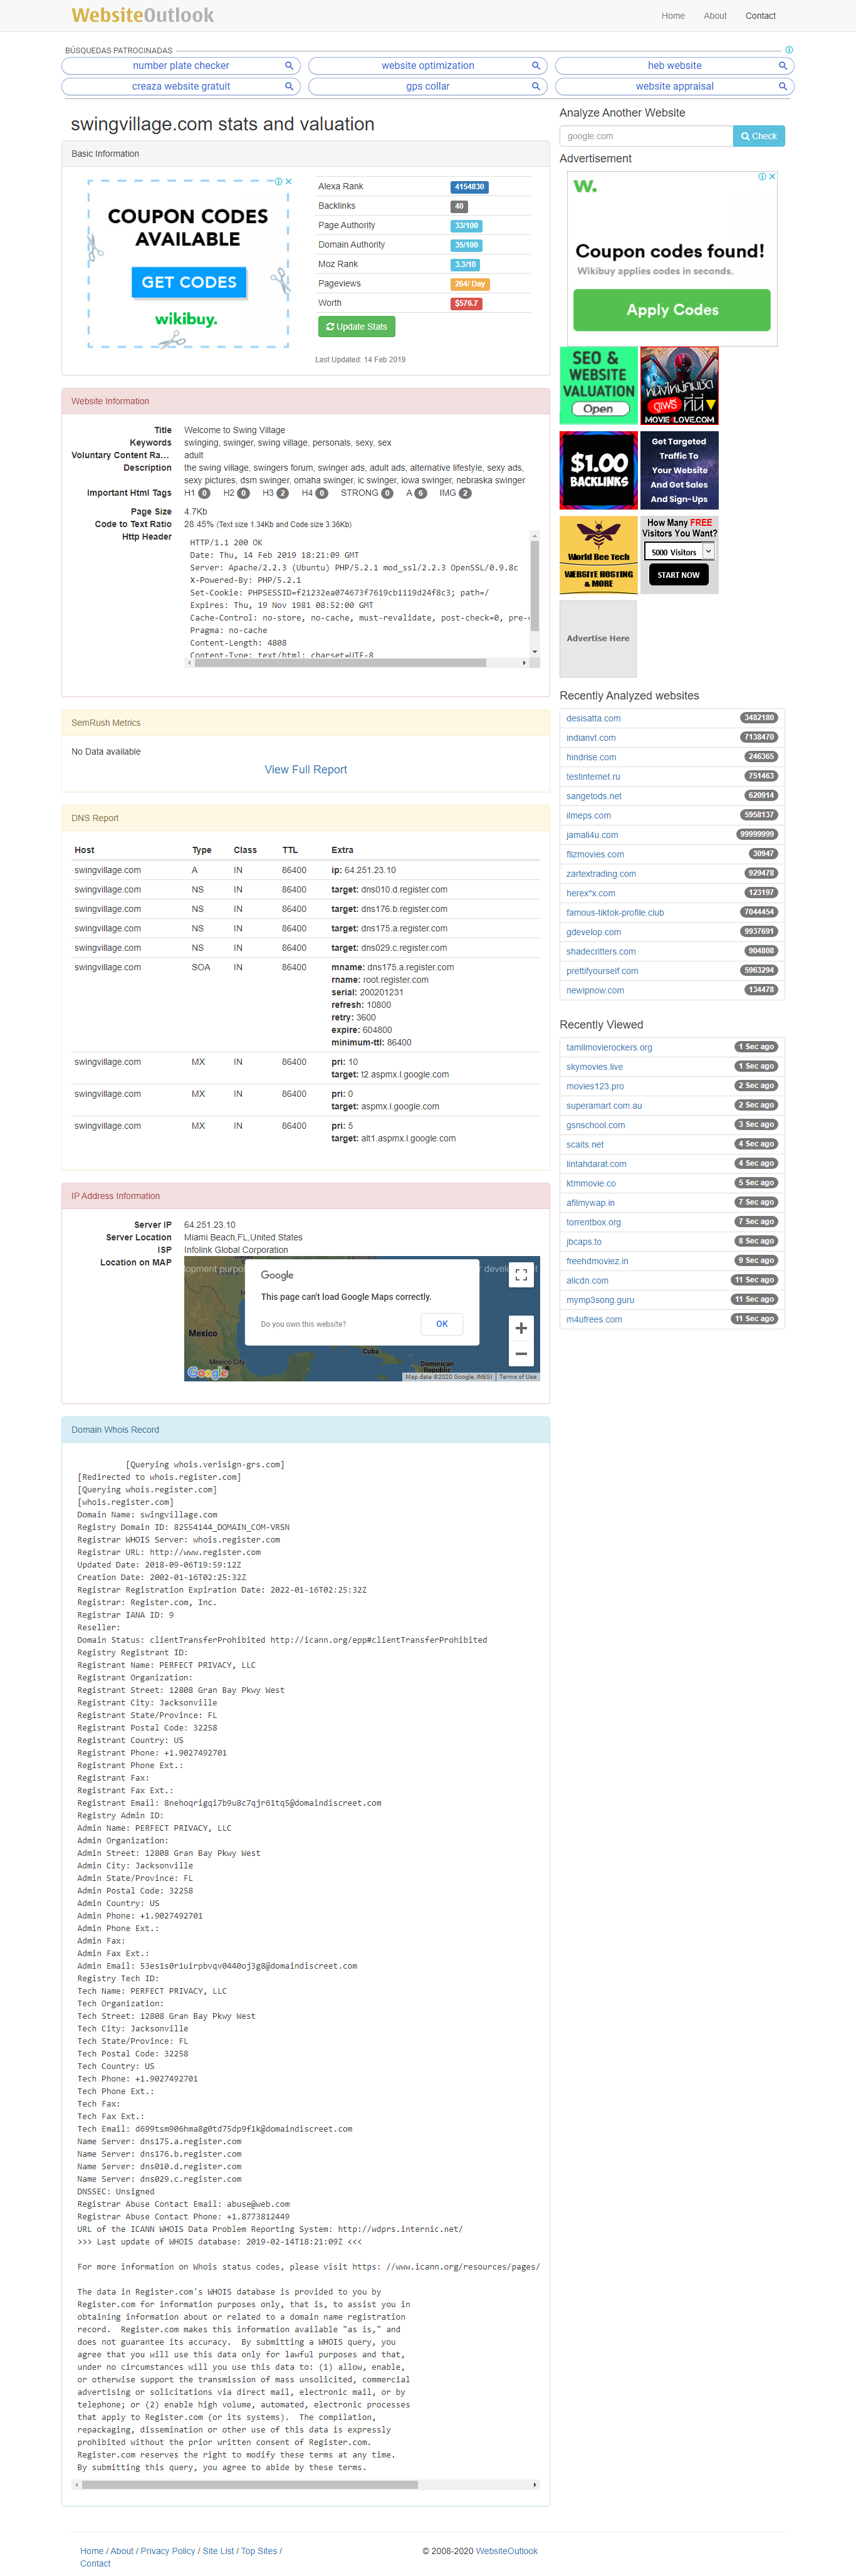Screen dimensions: 856x2576
Task: Open the movie-love.com ad banner
Action: point(679,386)
